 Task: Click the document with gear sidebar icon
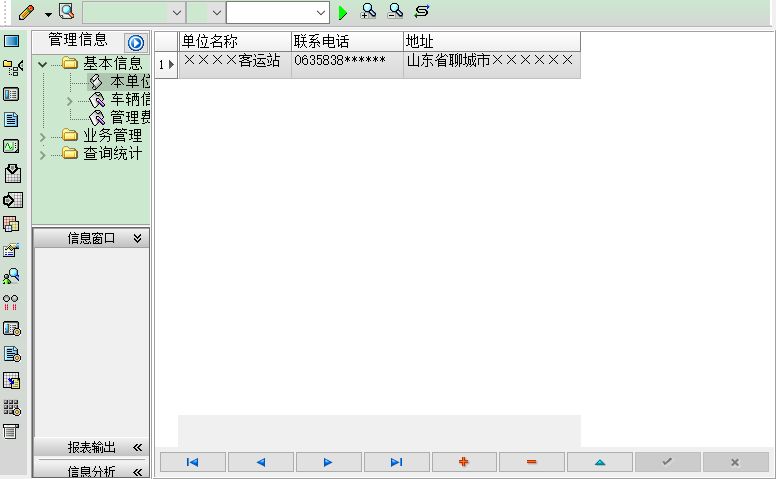[12, 354]
